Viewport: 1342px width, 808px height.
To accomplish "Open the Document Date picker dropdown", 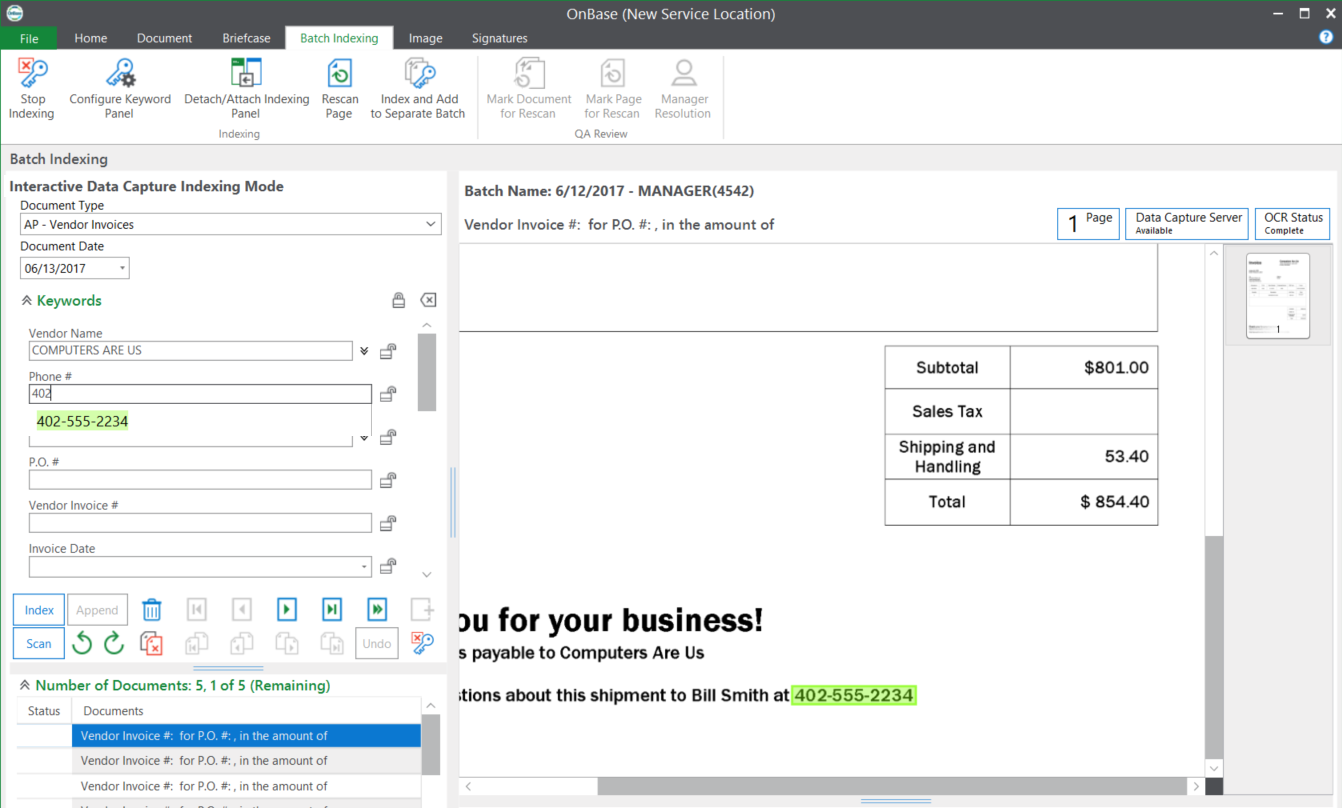I will pyautogui.click(x=122, y=269).
